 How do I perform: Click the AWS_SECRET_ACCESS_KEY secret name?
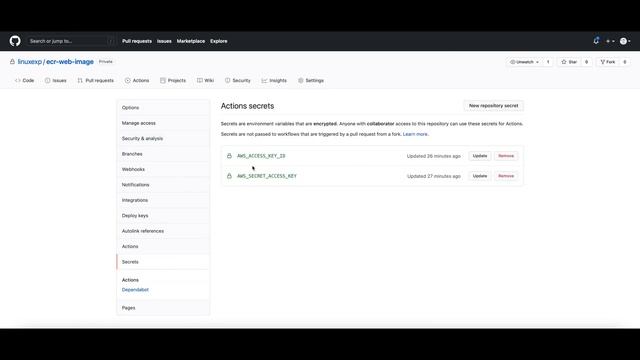267,176
